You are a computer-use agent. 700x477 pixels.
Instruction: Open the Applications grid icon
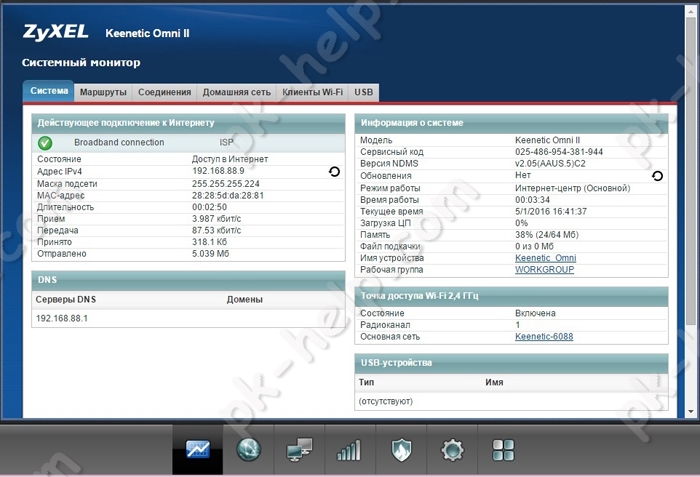tap(503, 449)
